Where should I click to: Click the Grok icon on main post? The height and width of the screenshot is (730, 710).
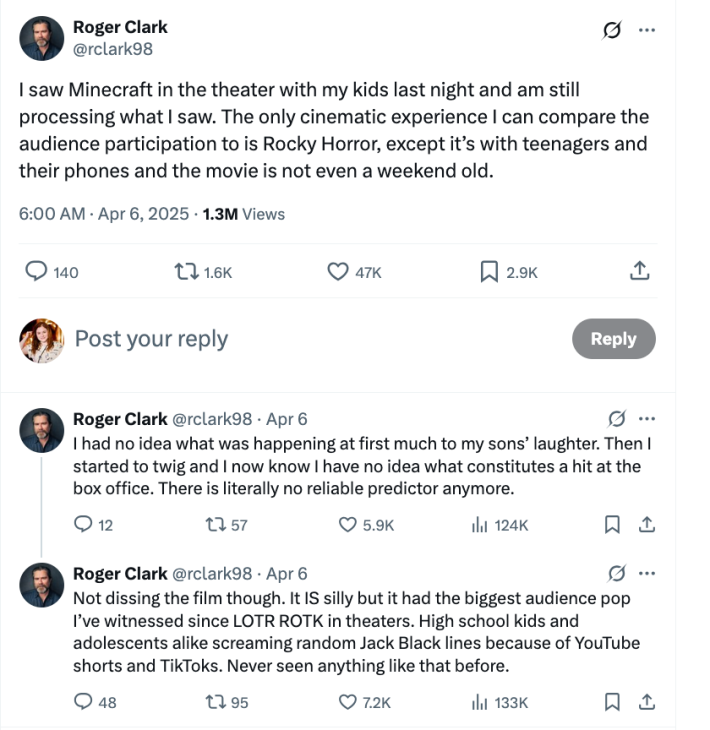[x=612, y=31]
